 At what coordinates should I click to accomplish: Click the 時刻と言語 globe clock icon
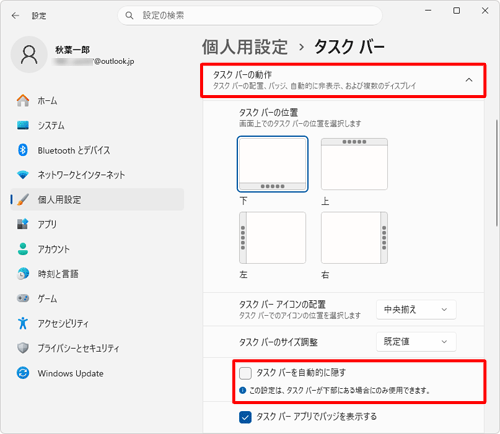coord(23,274)
